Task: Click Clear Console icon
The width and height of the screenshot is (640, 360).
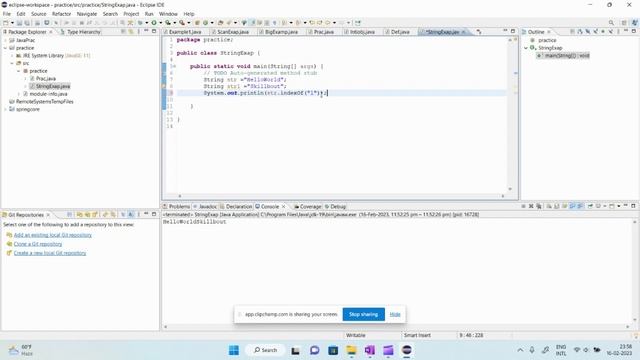Action: tap(549, 206)
